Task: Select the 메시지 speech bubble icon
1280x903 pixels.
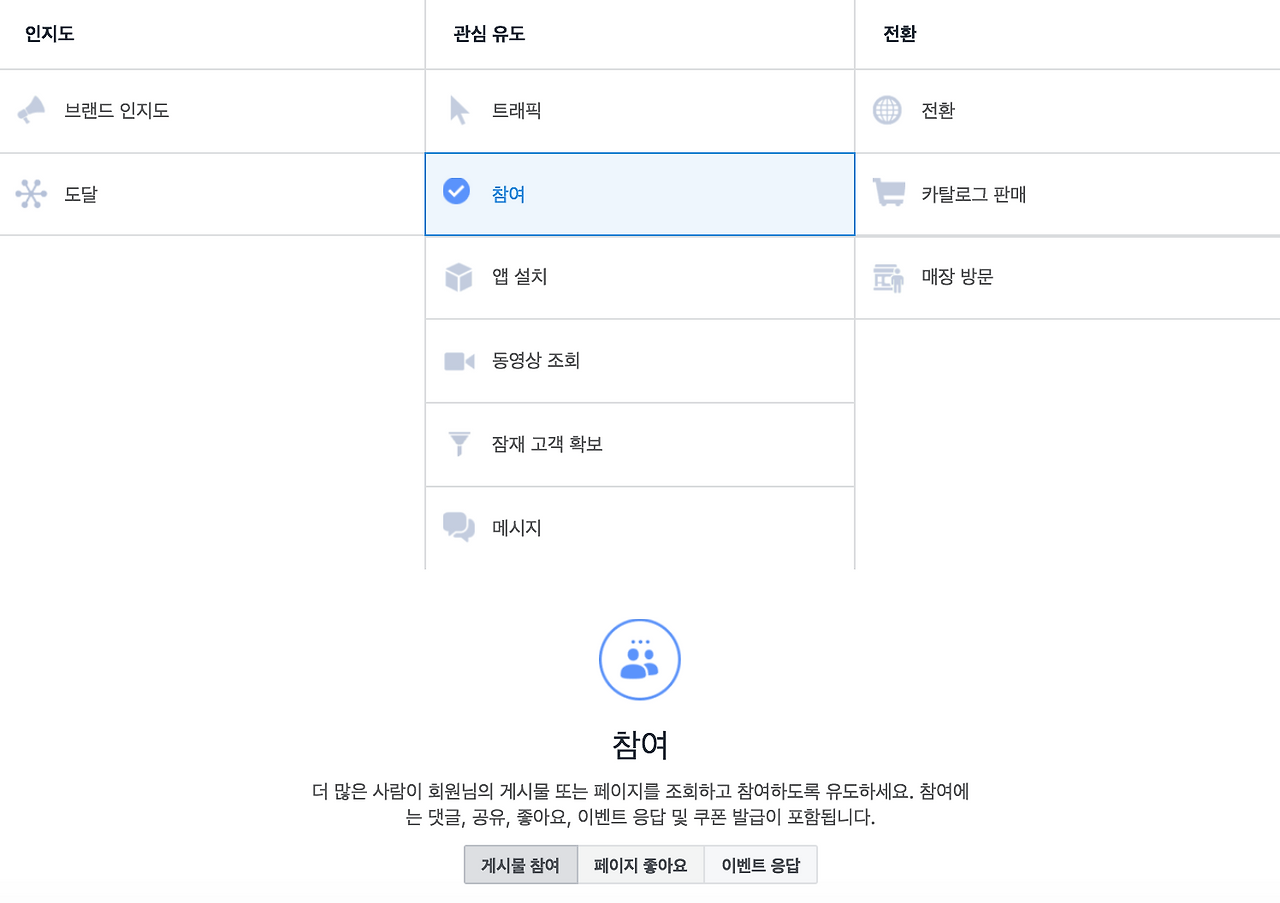Action: click(x=459, y=527)
